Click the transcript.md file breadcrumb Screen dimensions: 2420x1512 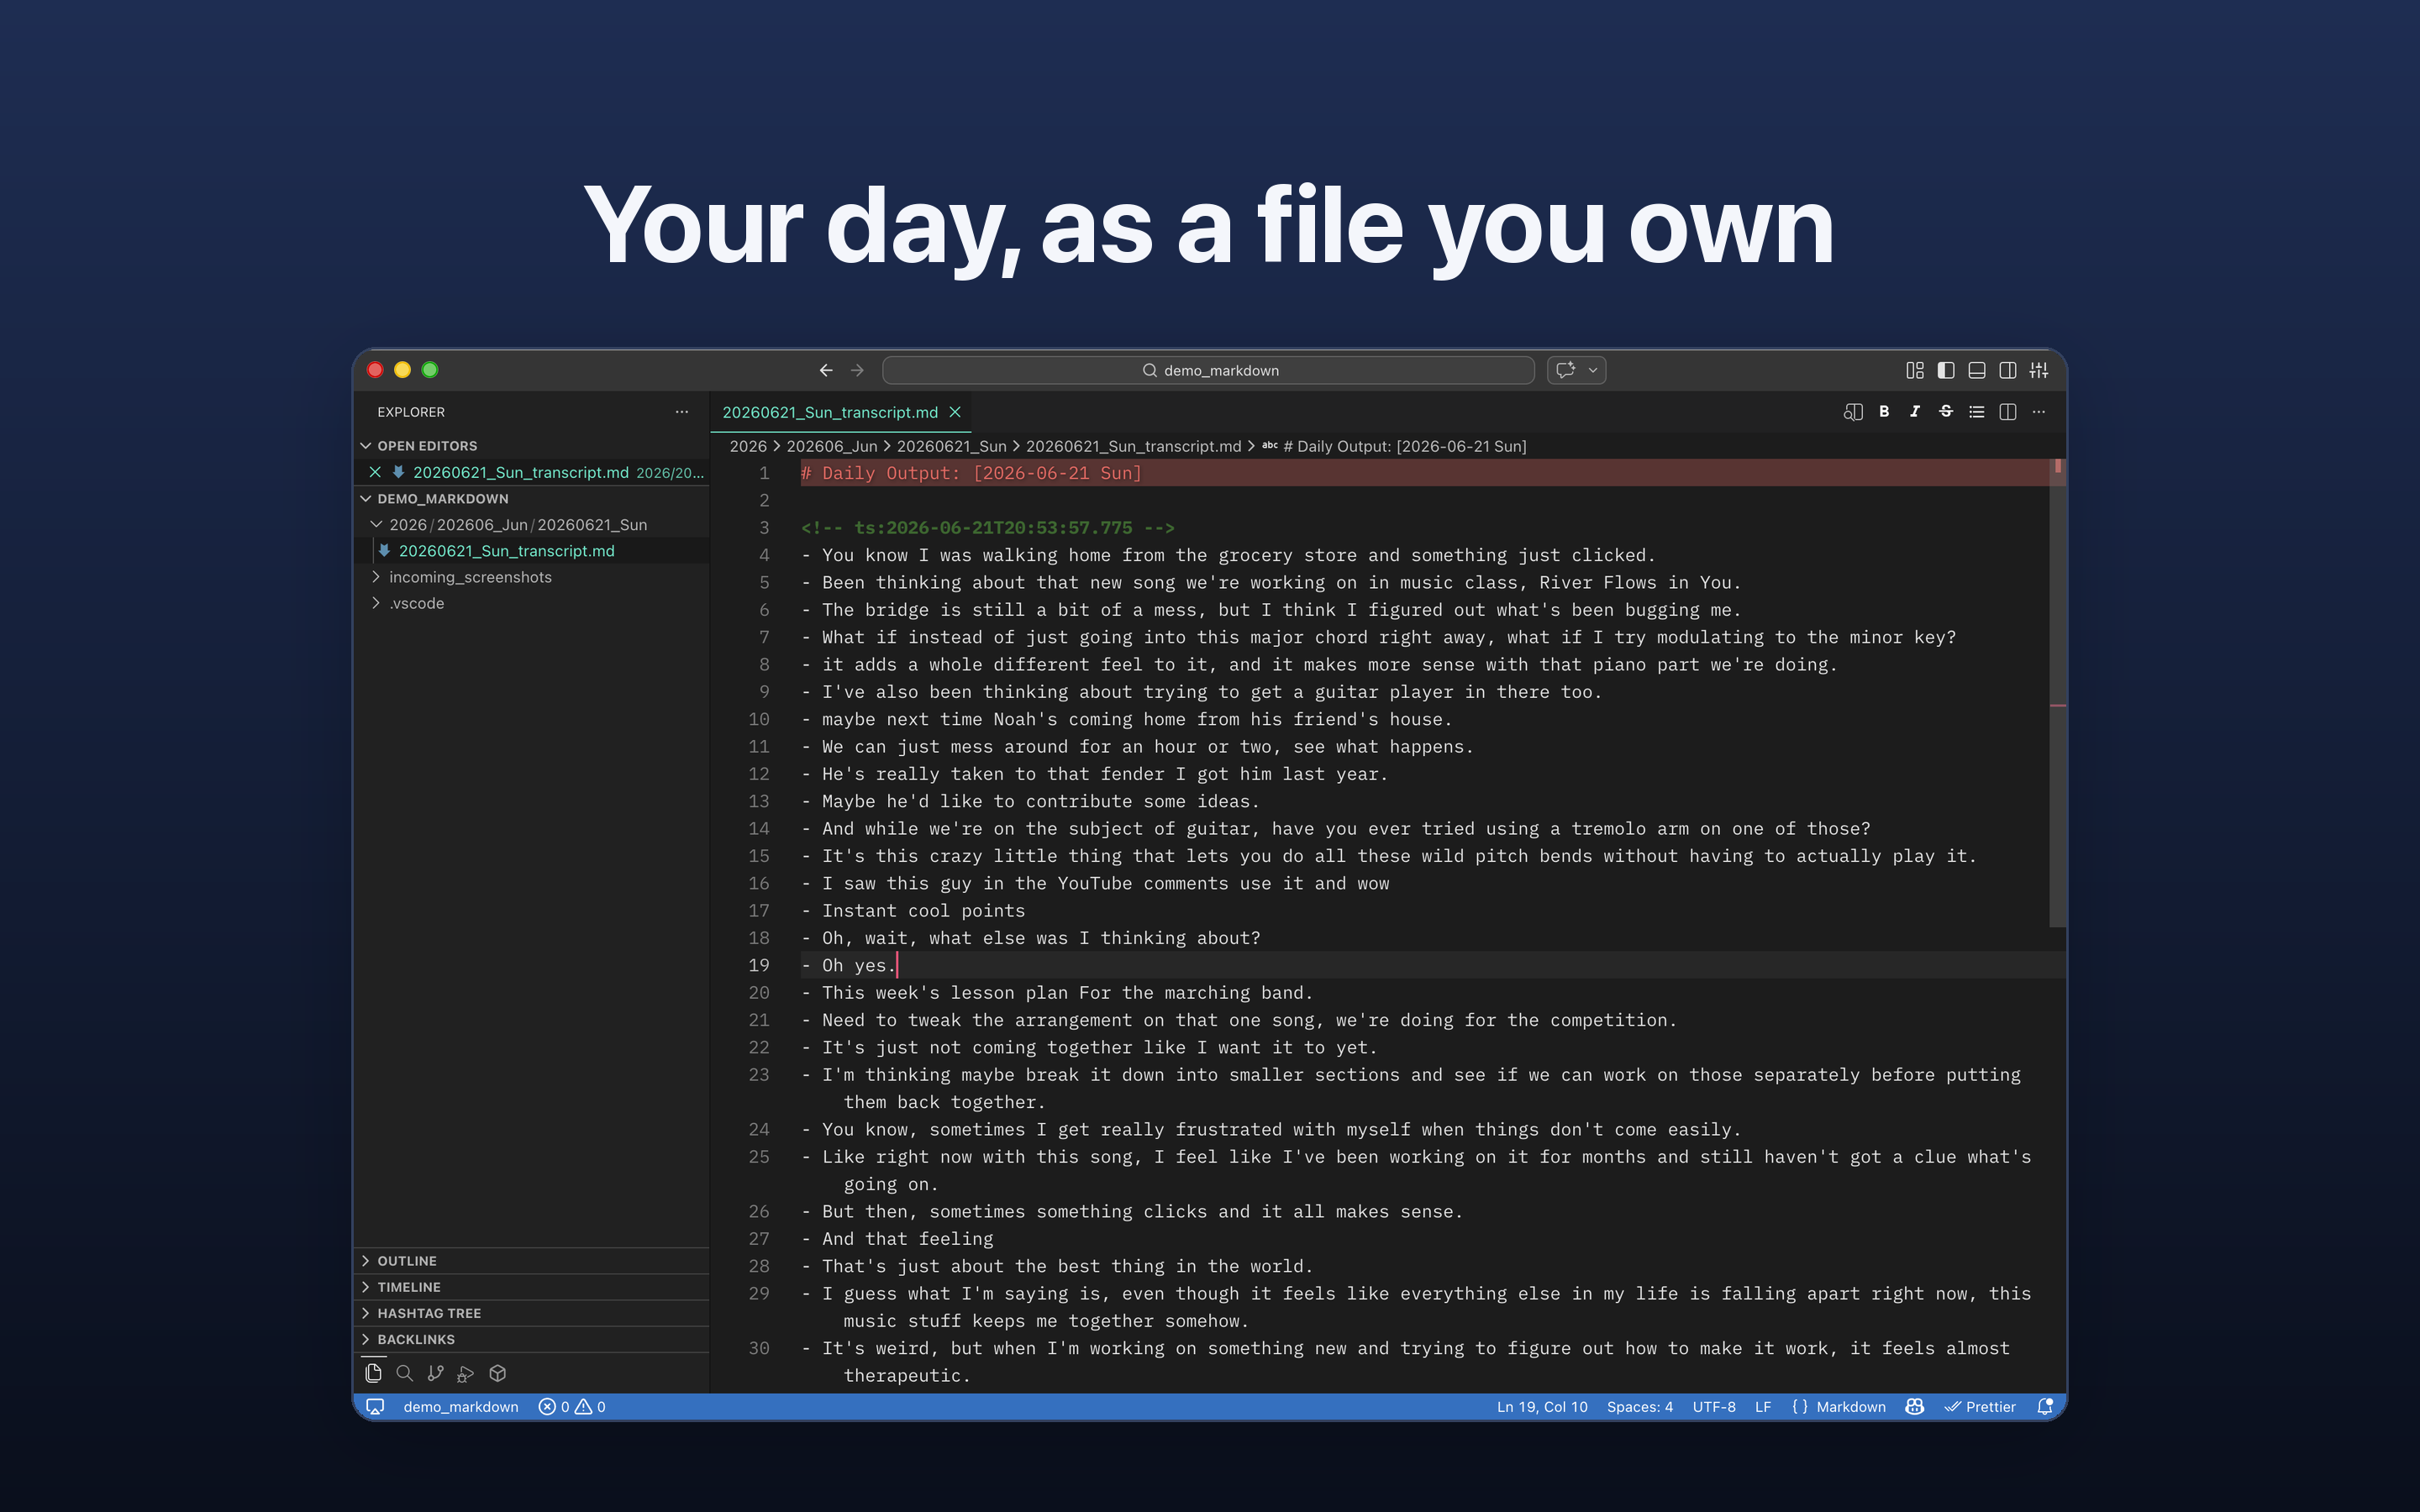(1133, 446)
